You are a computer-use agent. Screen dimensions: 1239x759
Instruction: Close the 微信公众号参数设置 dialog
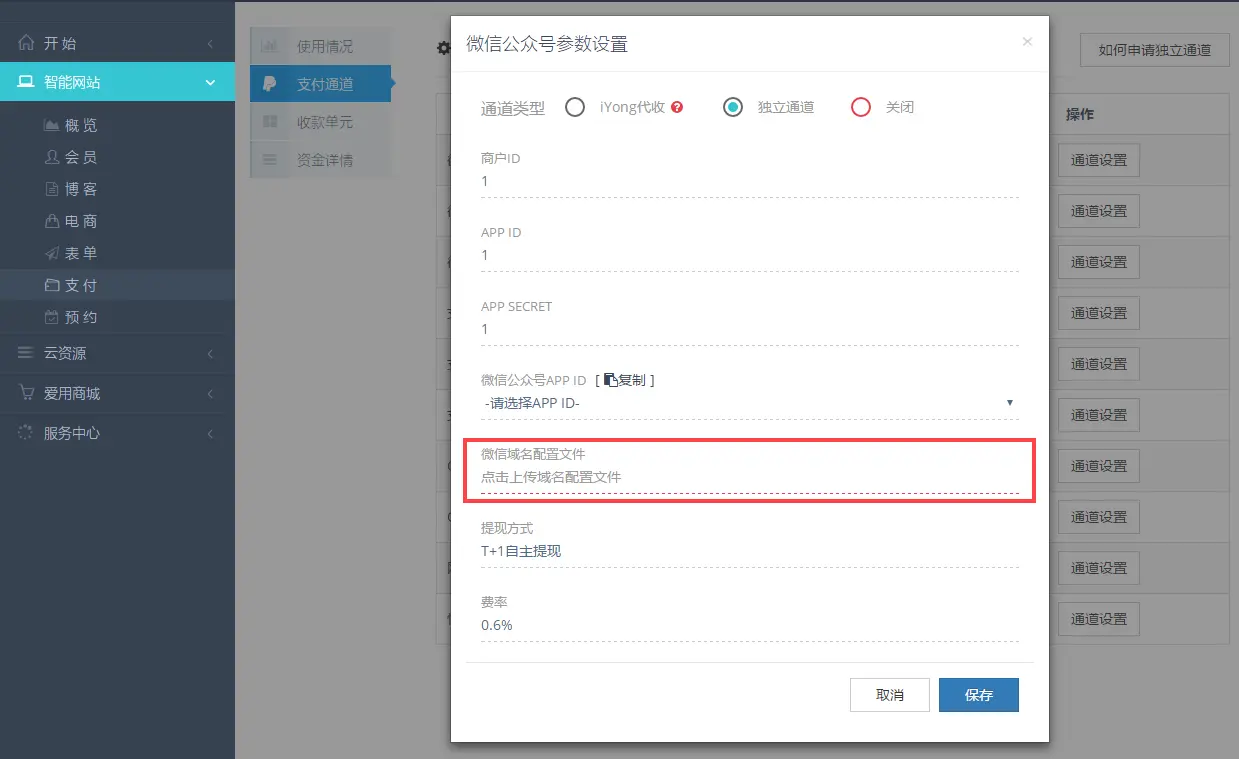(x=1027, y=42)
